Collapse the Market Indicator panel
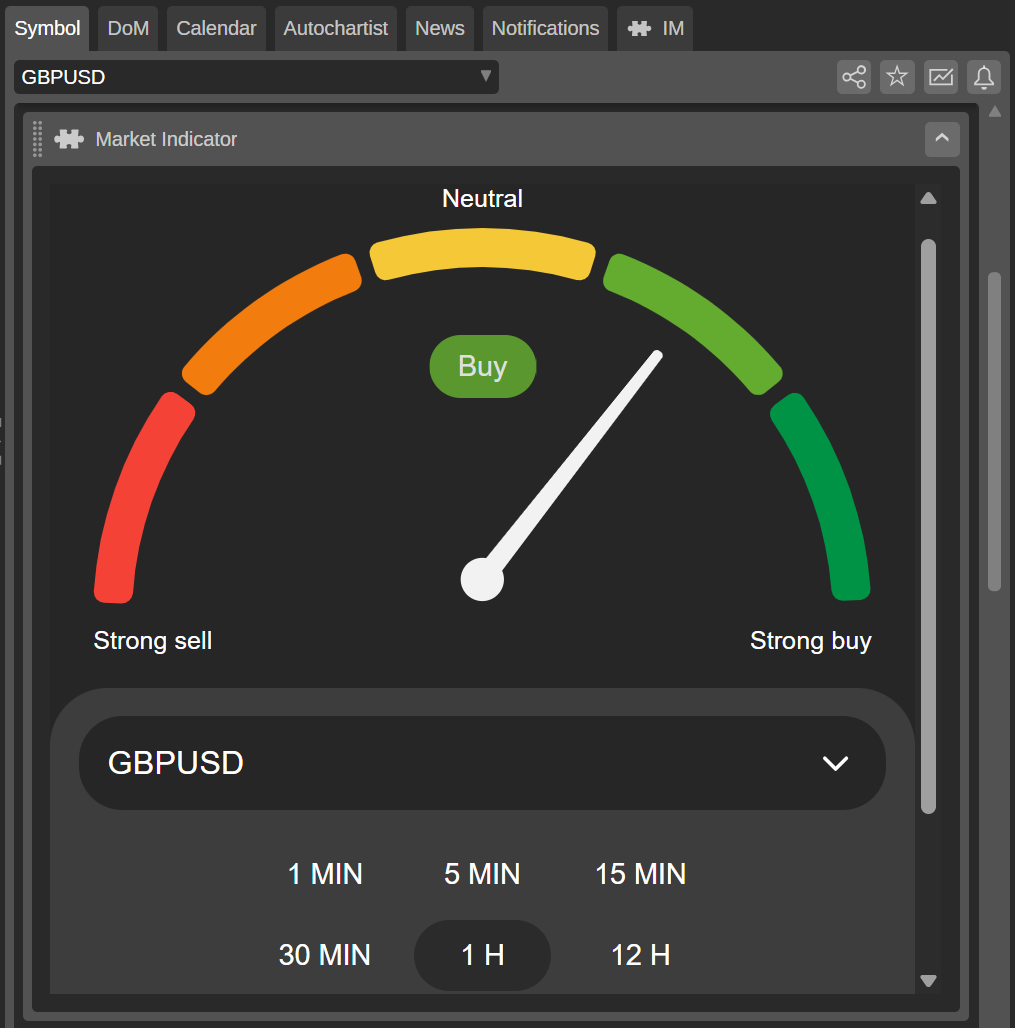The width and height of the screenshot is (1015, 1028). (941, 139)
